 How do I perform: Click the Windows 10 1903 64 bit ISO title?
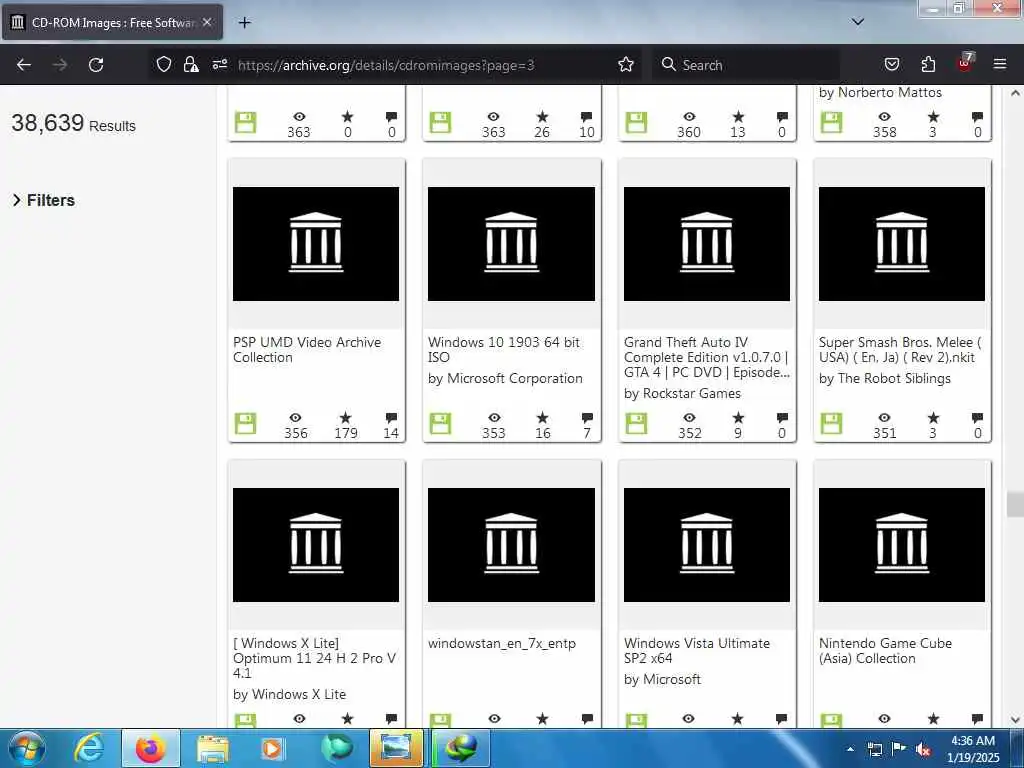click(x=504, y=349)
